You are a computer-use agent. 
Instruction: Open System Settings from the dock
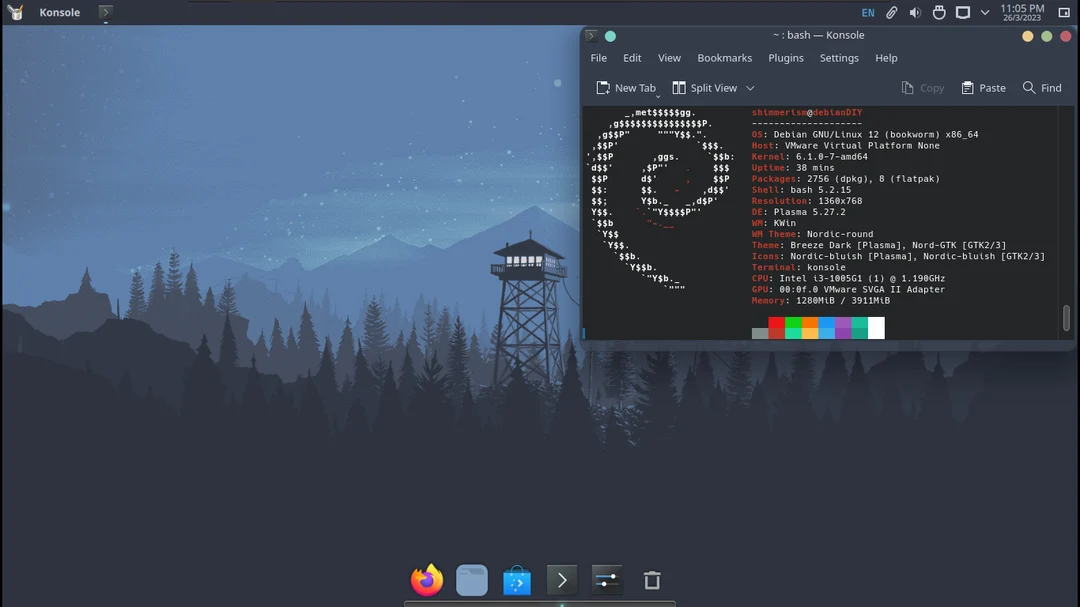pos(606,579)
